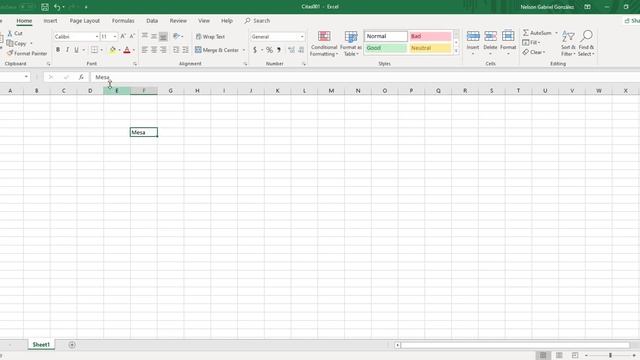The height and width of the screenshot is (360, 640).
Task: Open Find & Select
Action: click(587, 43)
